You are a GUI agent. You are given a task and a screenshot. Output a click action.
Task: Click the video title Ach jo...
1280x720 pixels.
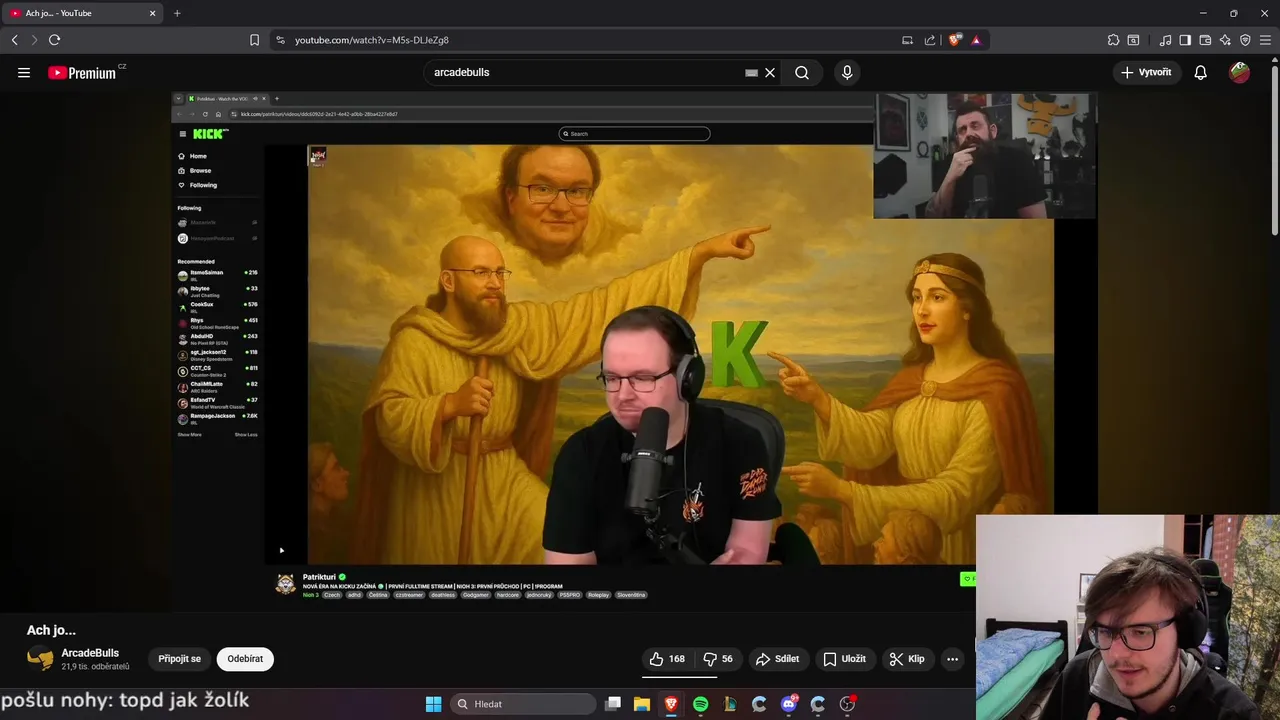coord(51,630)
